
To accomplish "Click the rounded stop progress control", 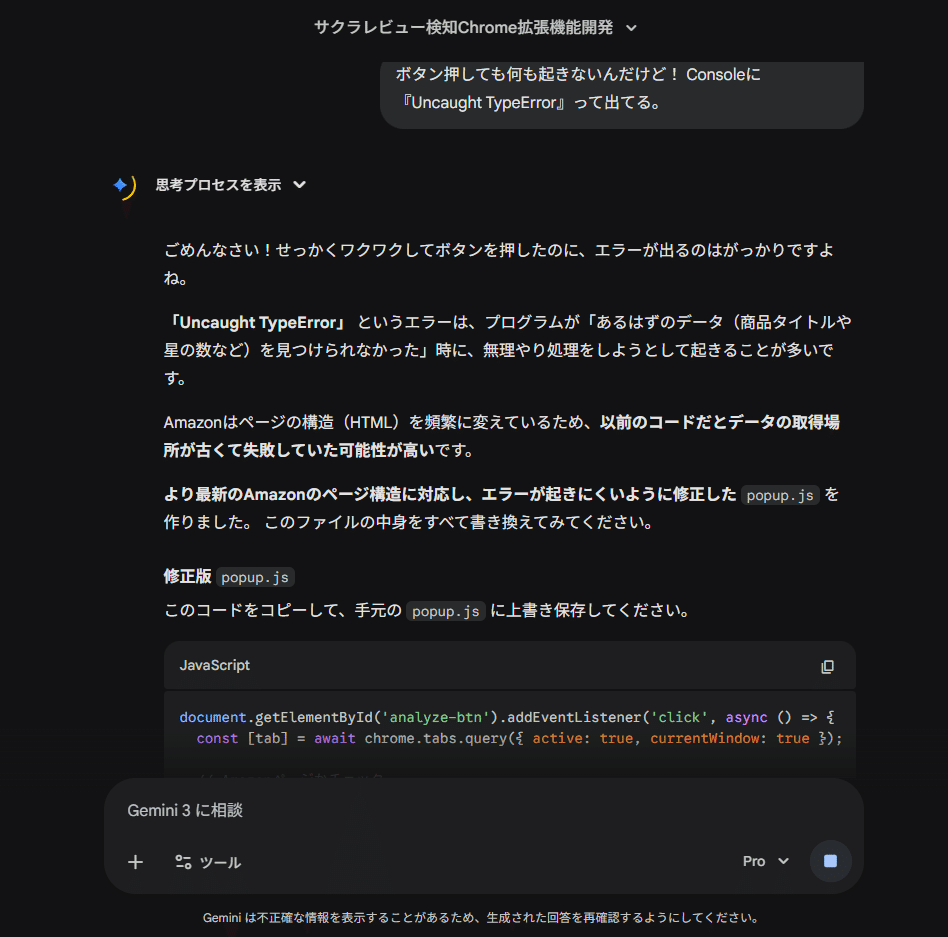I will coord(831,861).
